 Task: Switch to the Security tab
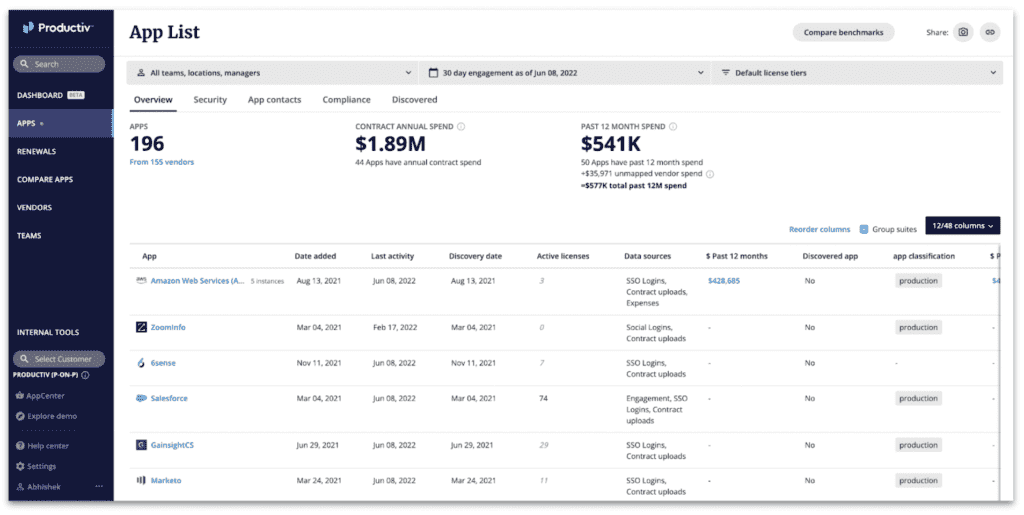(x=210, y=100)
